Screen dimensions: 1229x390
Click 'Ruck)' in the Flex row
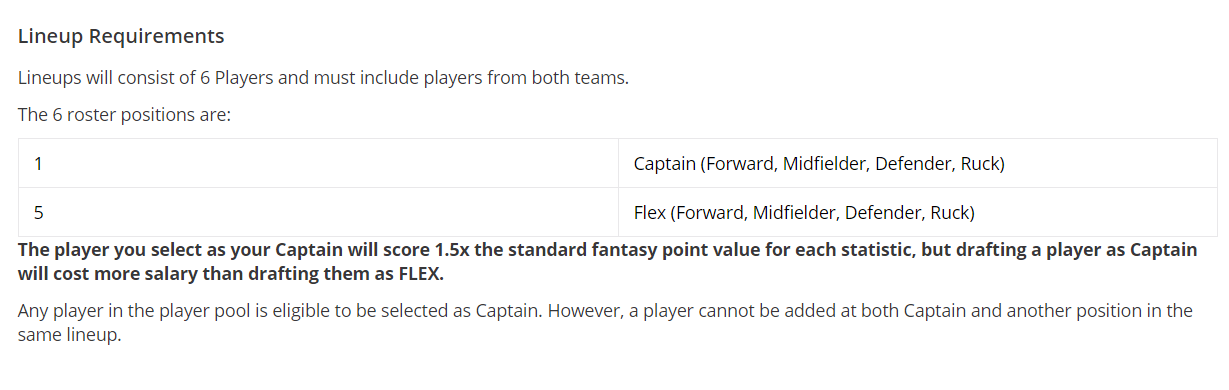[x=952, y=212]
